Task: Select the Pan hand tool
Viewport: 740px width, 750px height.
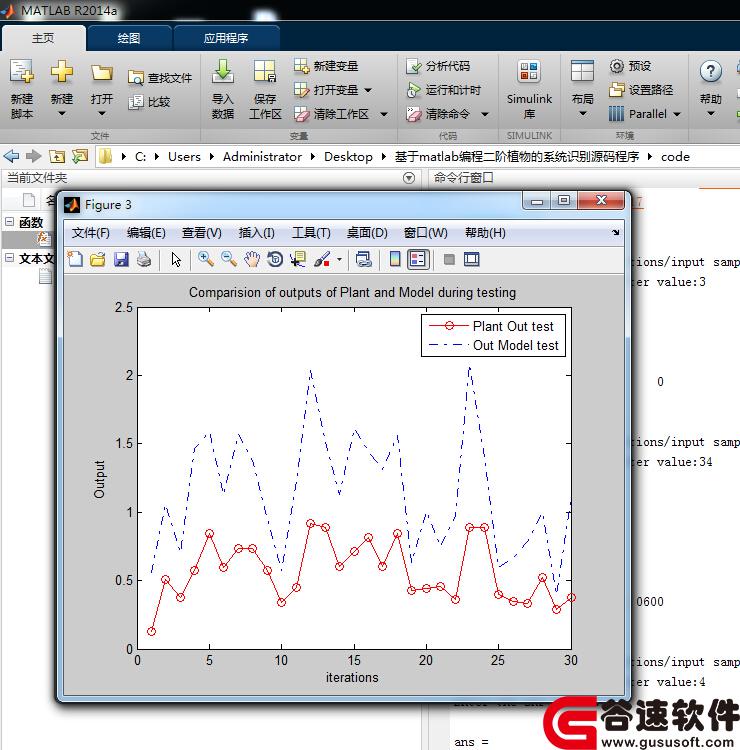Action: pyautogui.click(x=252, y=259)
